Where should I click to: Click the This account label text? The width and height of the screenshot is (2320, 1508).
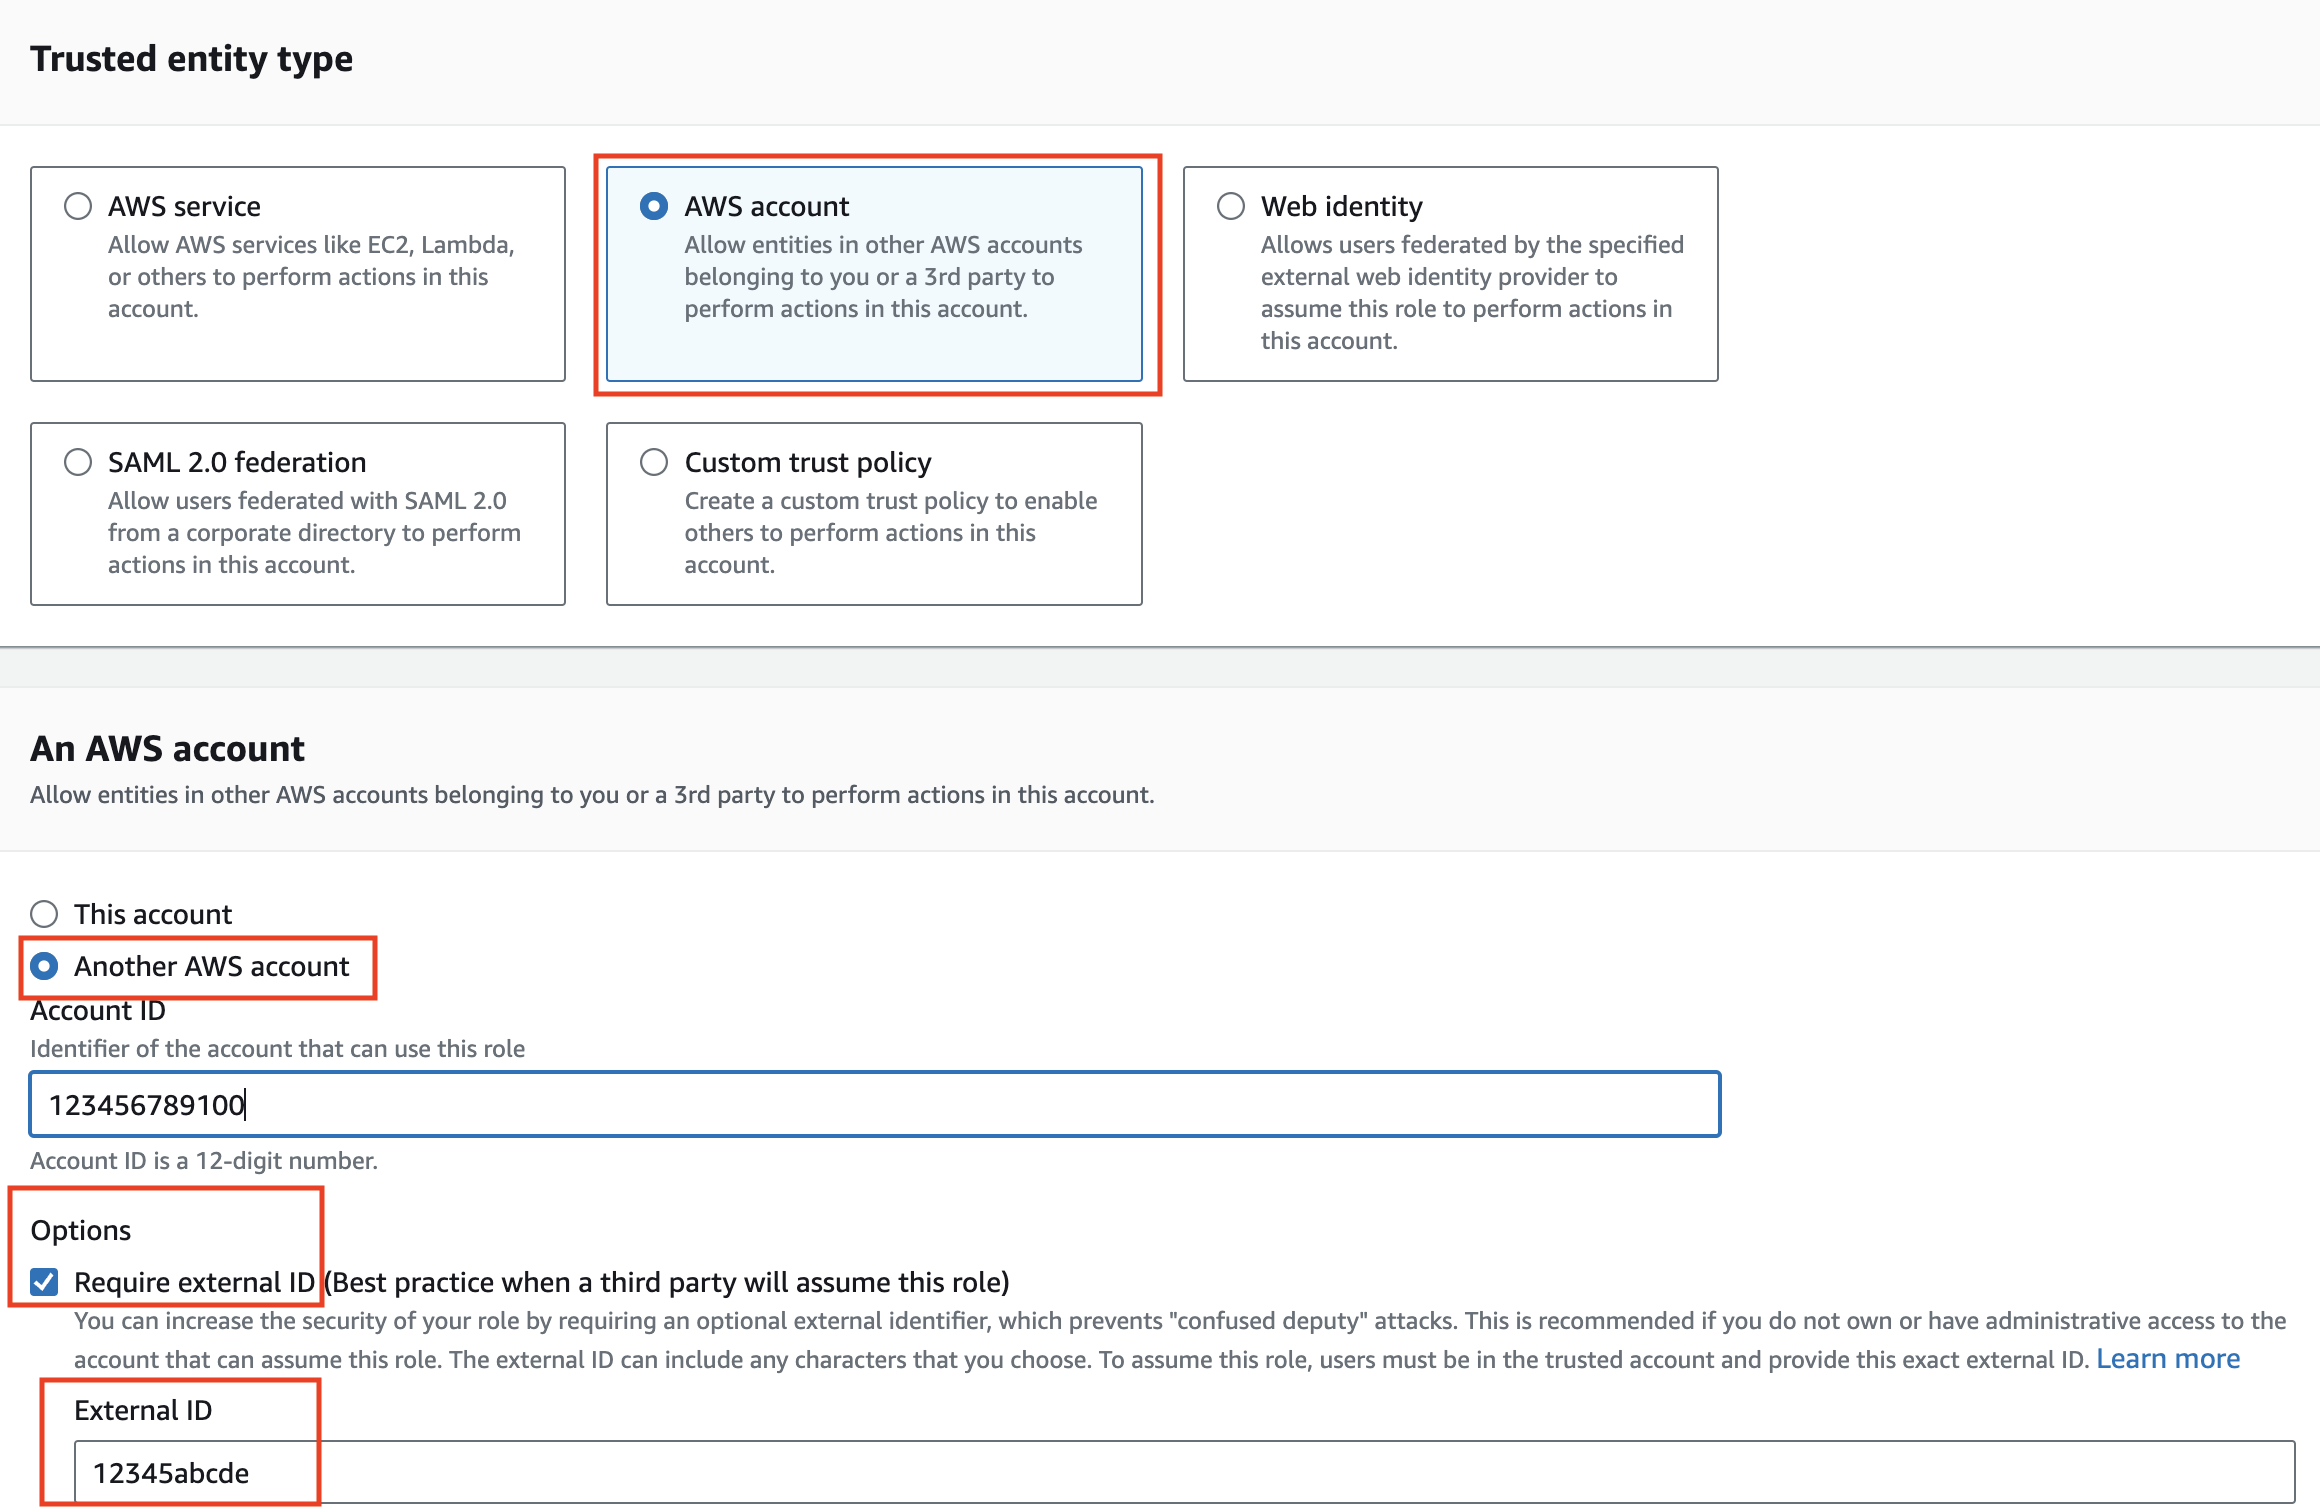coord(152,914)
